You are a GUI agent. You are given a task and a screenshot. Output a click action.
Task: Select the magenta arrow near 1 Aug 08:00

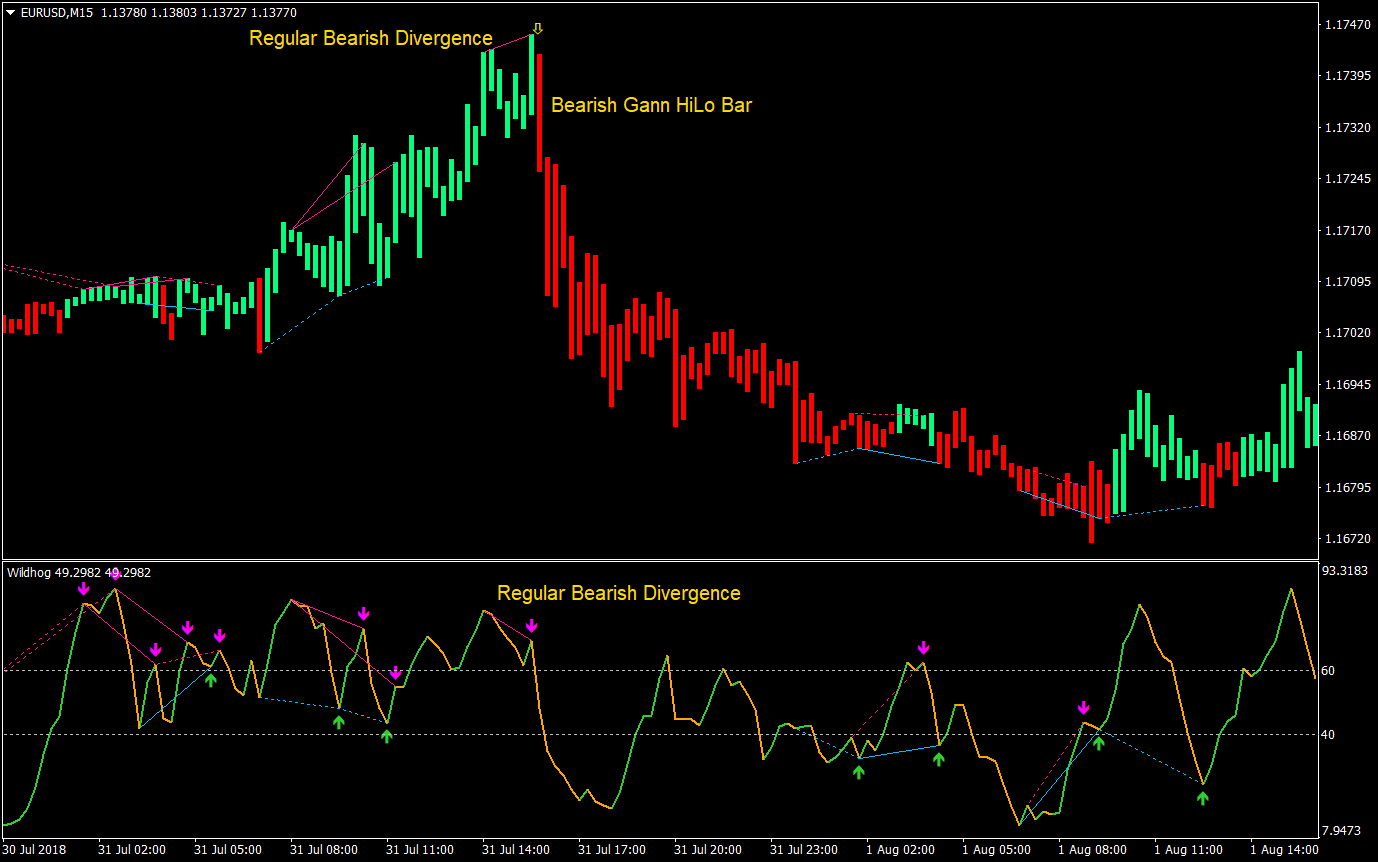(1085, 708)
